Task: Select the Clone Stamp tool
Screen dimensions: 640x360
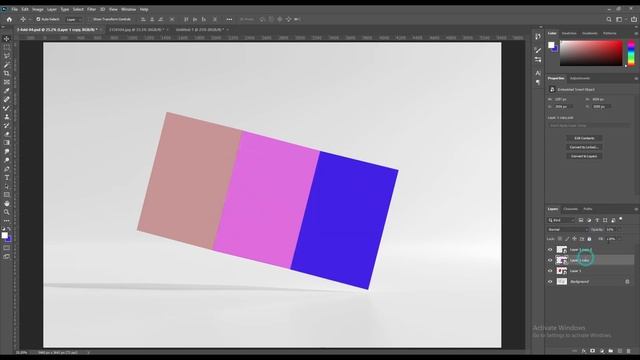Action: point(7,117)
